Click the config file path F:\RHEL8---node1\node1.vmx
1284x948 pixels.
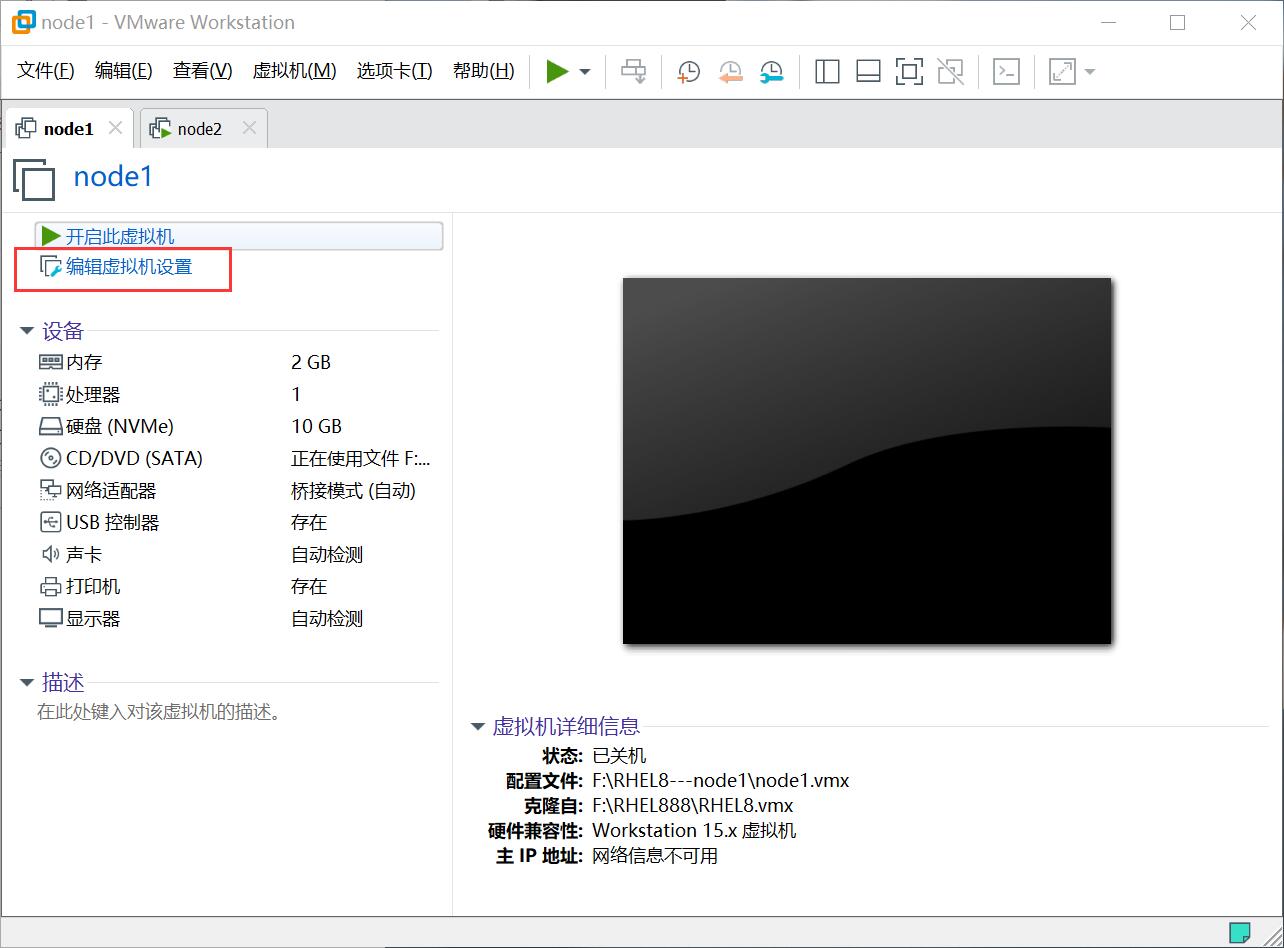(721, 780)
